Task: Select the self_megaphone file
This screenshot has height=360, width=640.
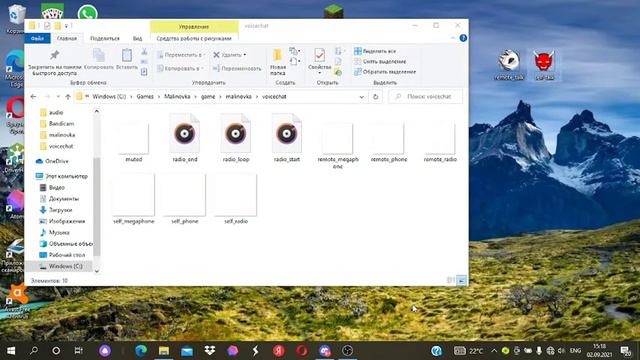Action: 134,199
